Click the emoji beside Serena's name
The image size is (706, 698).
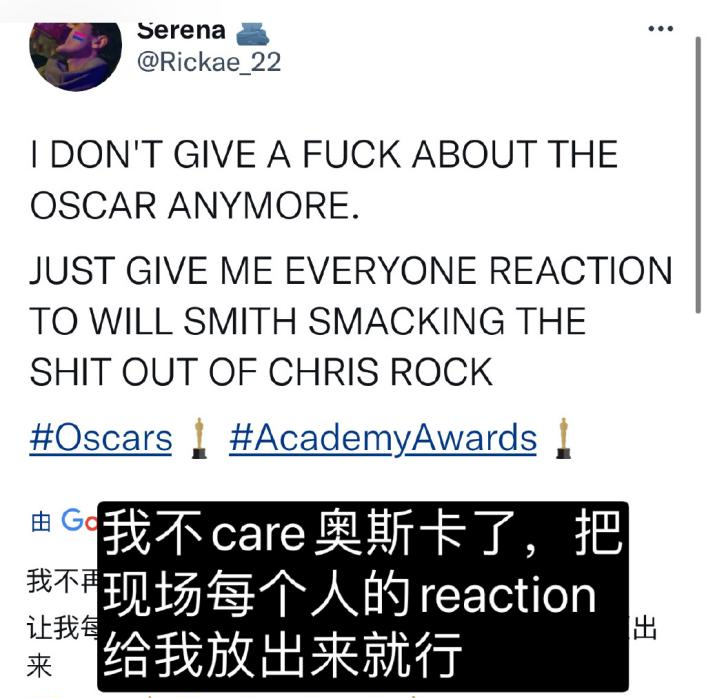[x=253, y=34]
